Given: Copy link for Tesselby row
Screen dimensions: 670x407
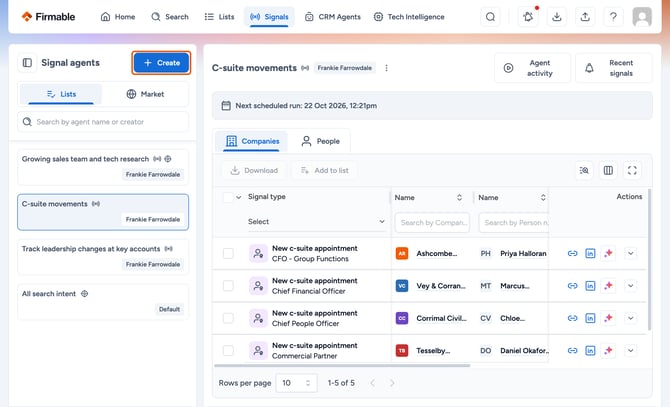Looking at the screenshot, I should (573, 351).
